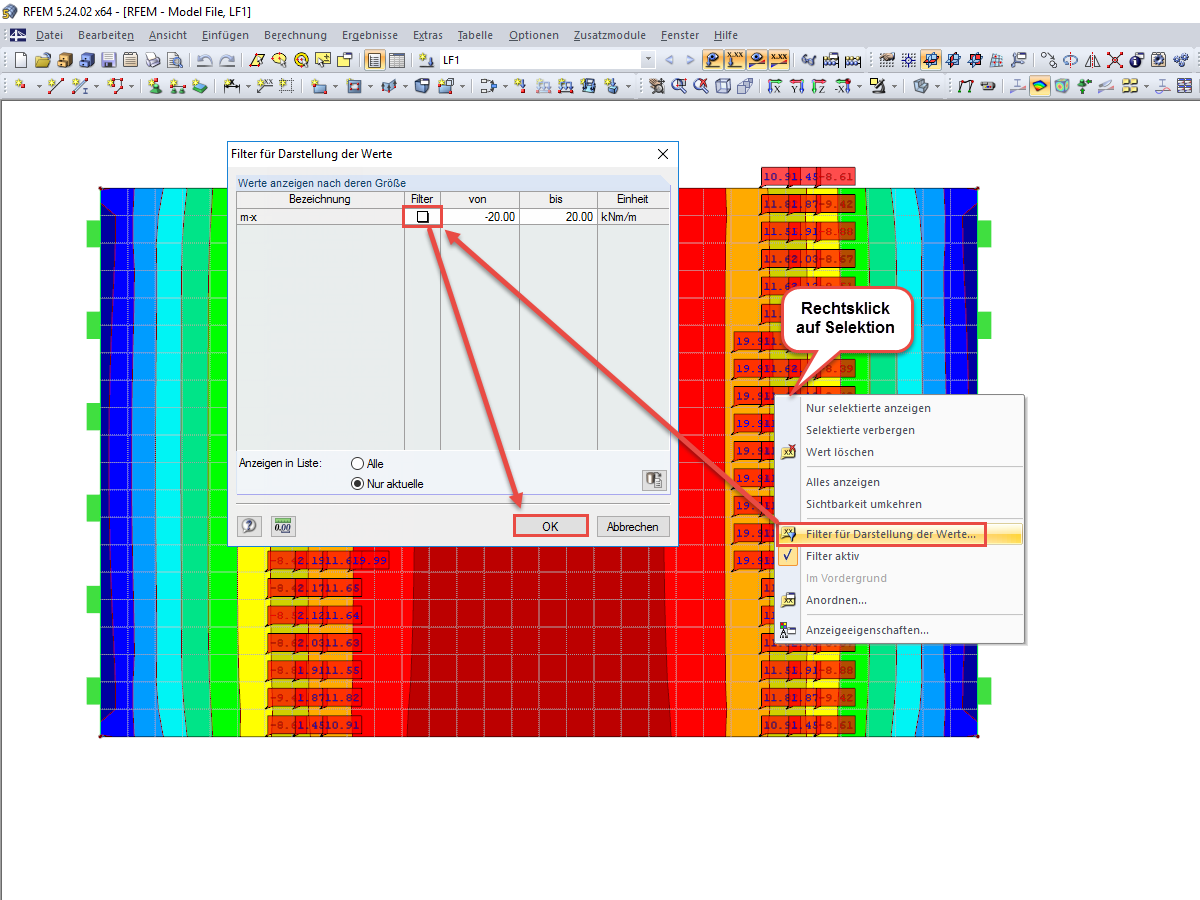Click the view in X direction icon
1200x900 pixels.
click(774, 86)
